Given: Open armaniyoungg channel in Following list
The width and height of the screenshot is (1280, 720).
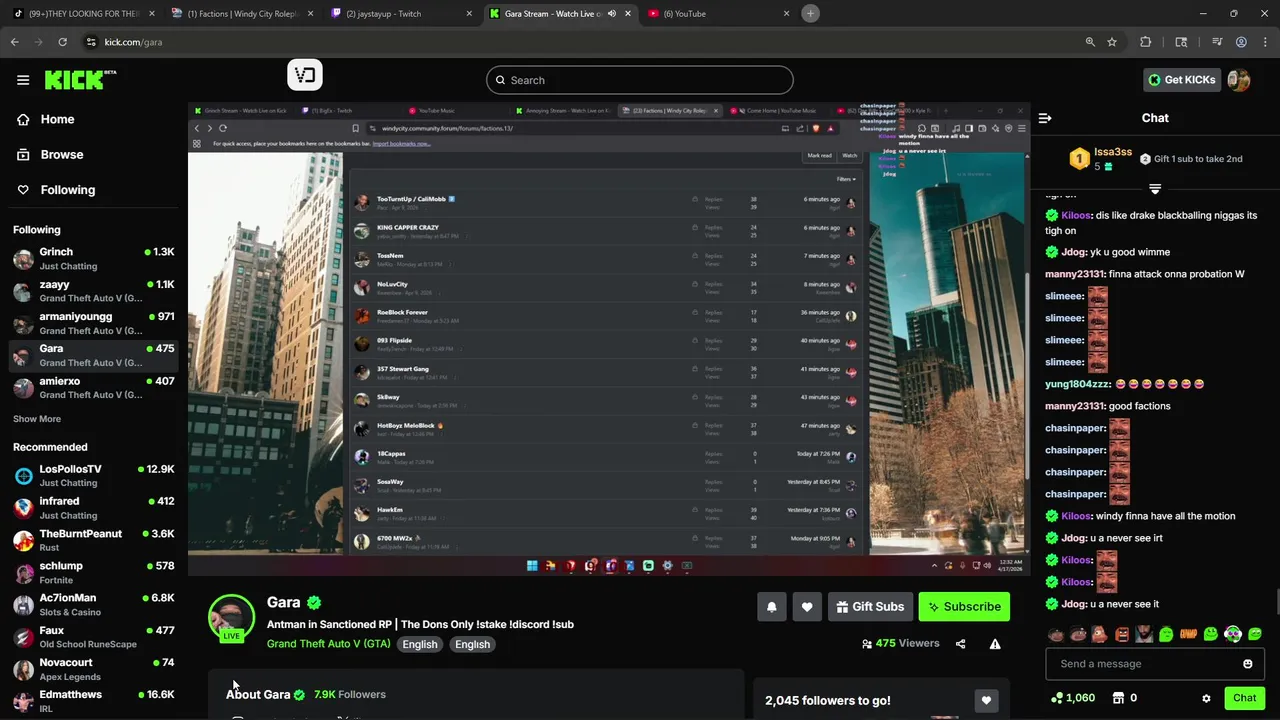Looking at the screenshot, I should pos(94,323).
